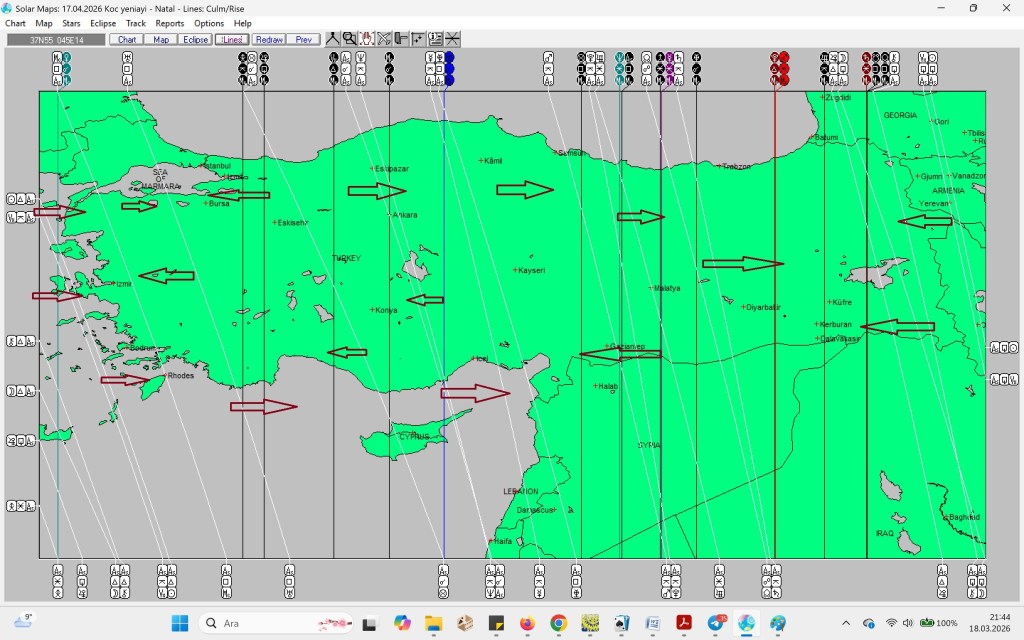
Task: Click the Map toolbar button
Action: coord(161,40)
